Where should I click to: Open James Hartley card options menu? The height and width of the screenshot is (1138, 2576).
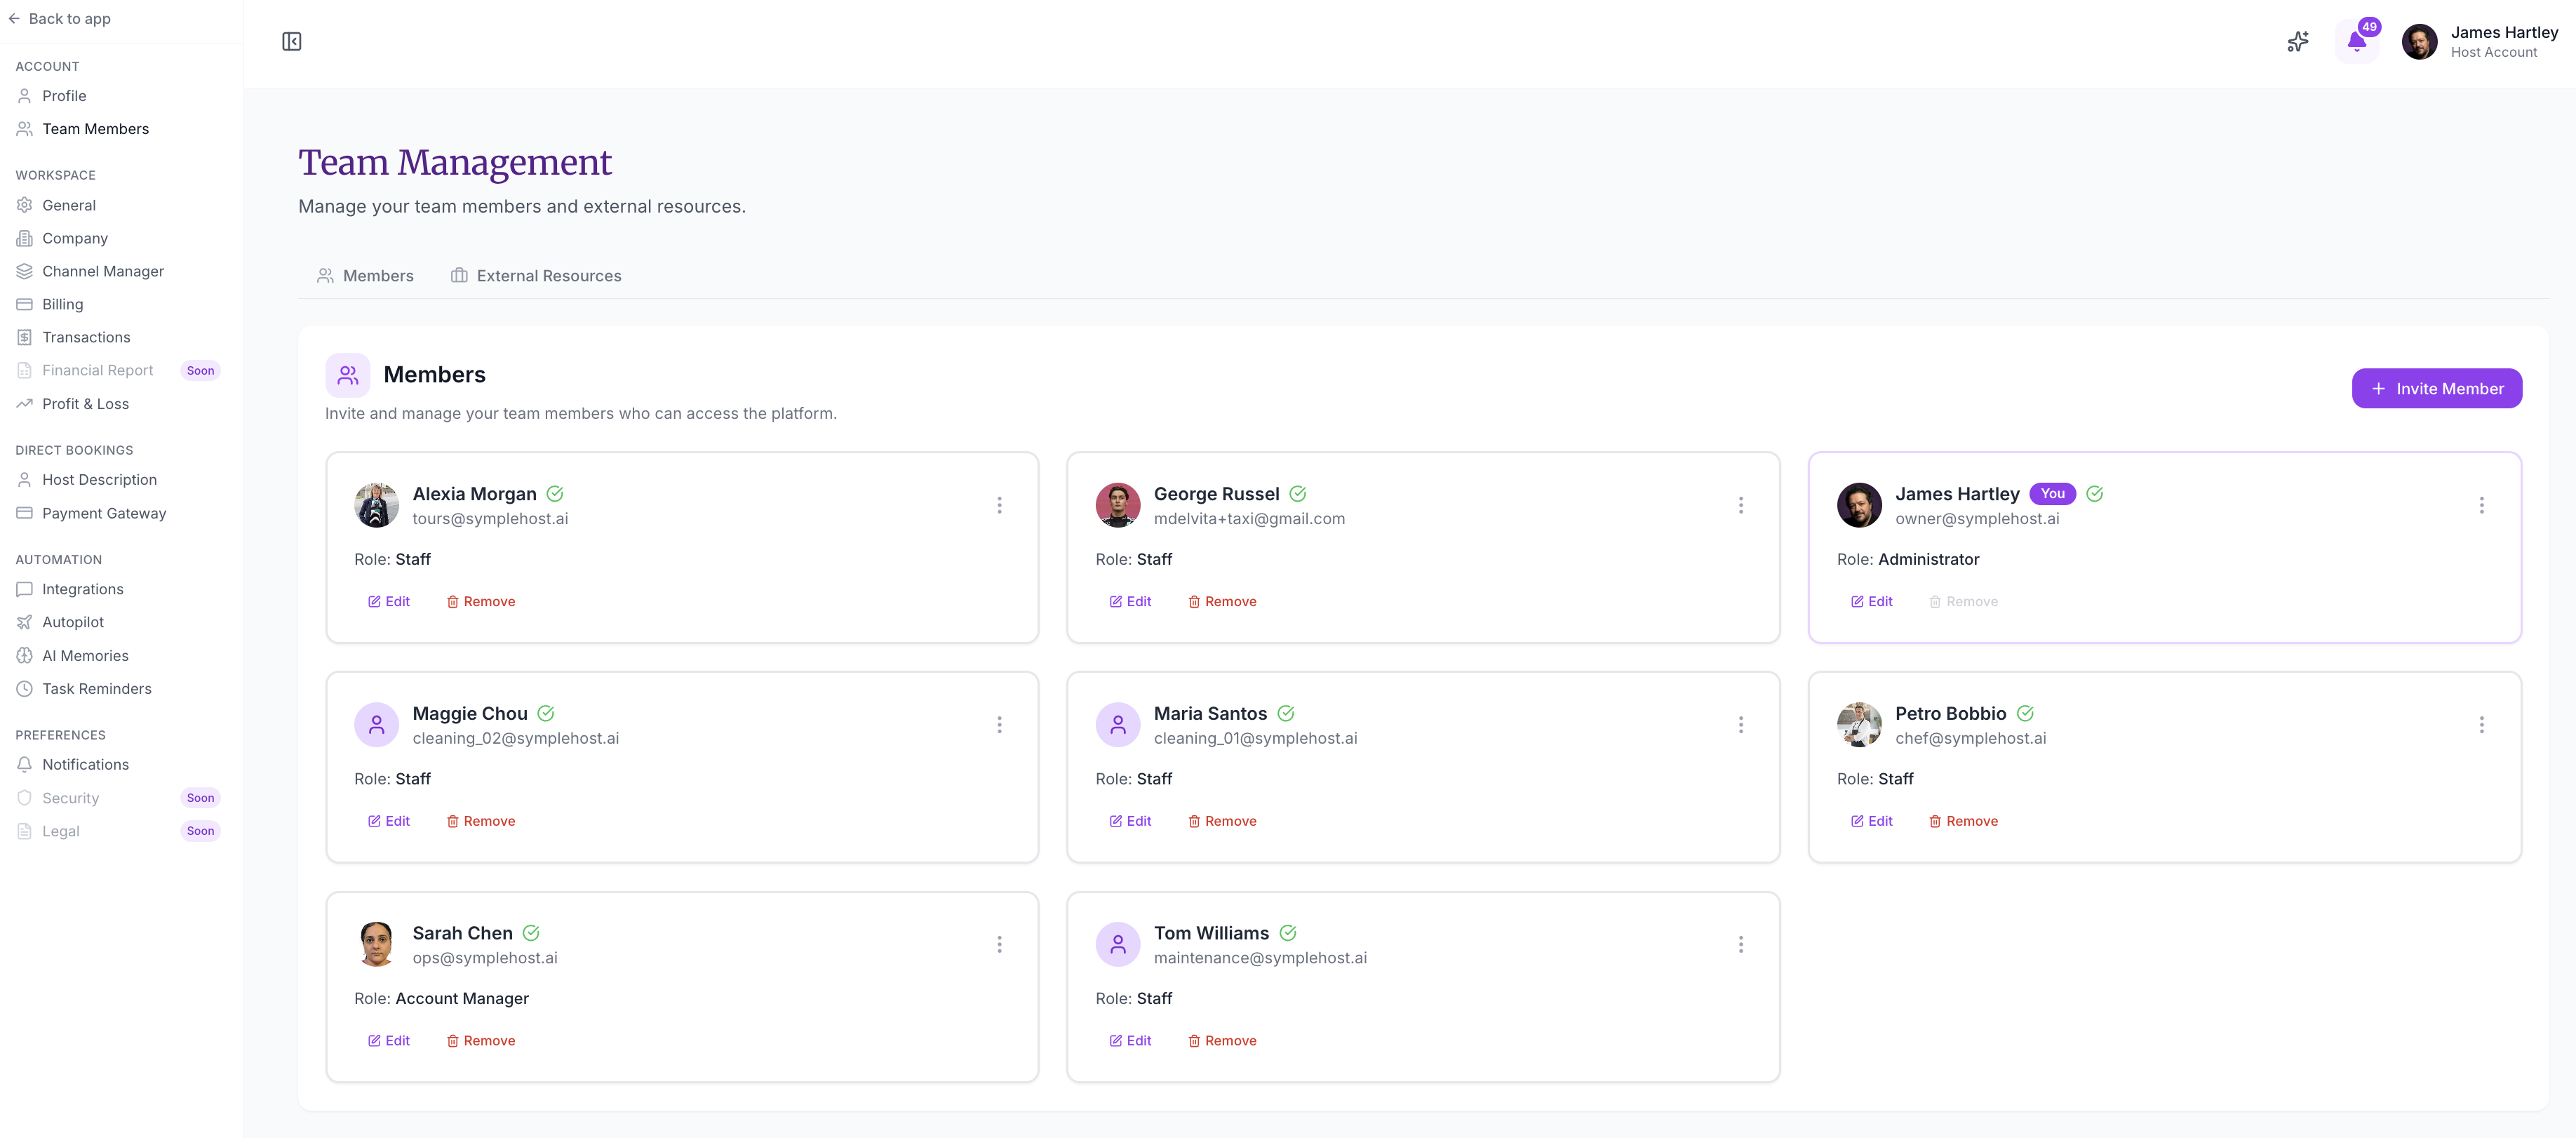(x=2481, y=505)
